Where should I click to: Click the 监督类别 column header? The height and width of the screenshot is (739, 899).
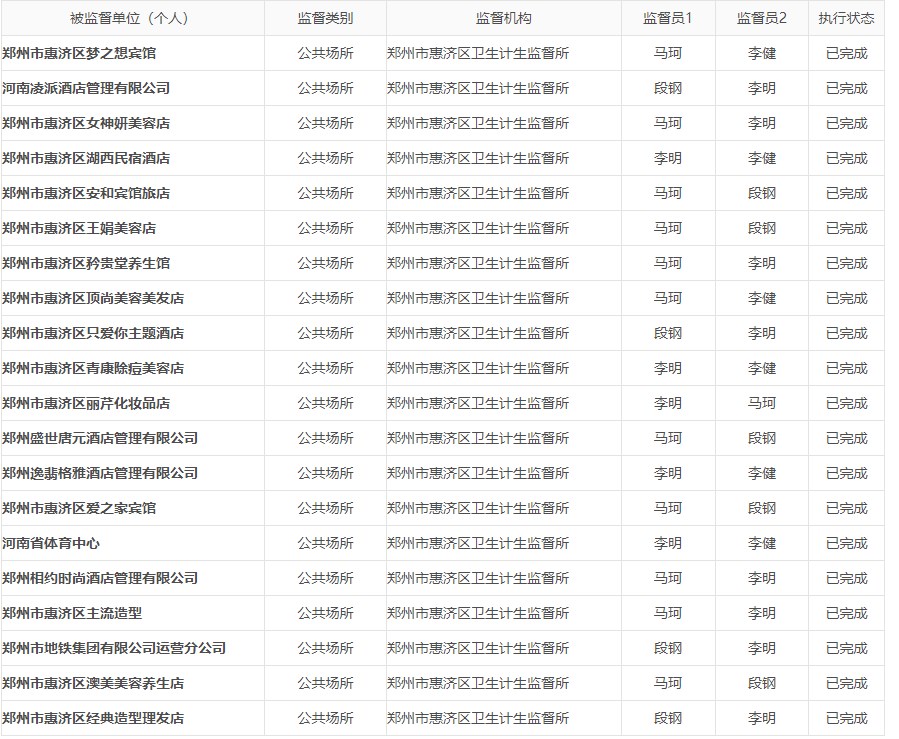pyautogui.click(x=325, y=18)
